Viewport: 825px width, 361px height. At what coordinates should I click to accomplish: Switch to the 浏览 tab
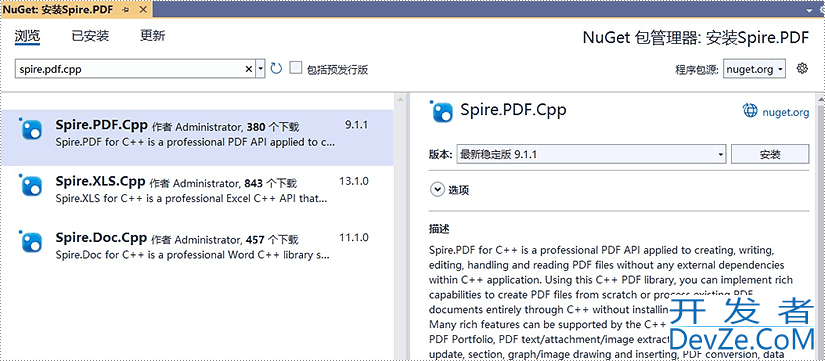point(28,36)
